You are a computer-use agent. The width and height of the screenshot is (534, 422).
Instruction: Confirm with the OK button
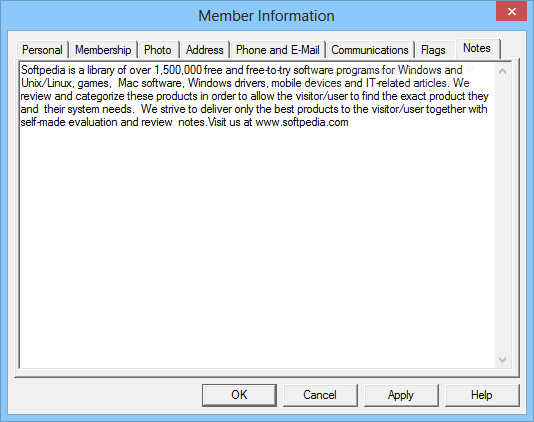pyautogui.click(x=239, y=395)
